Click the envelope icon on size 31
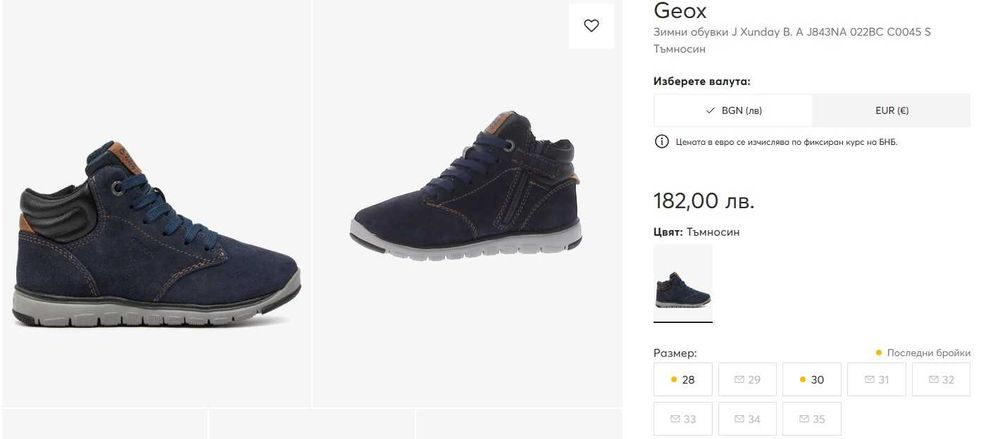 click(868, 380)
